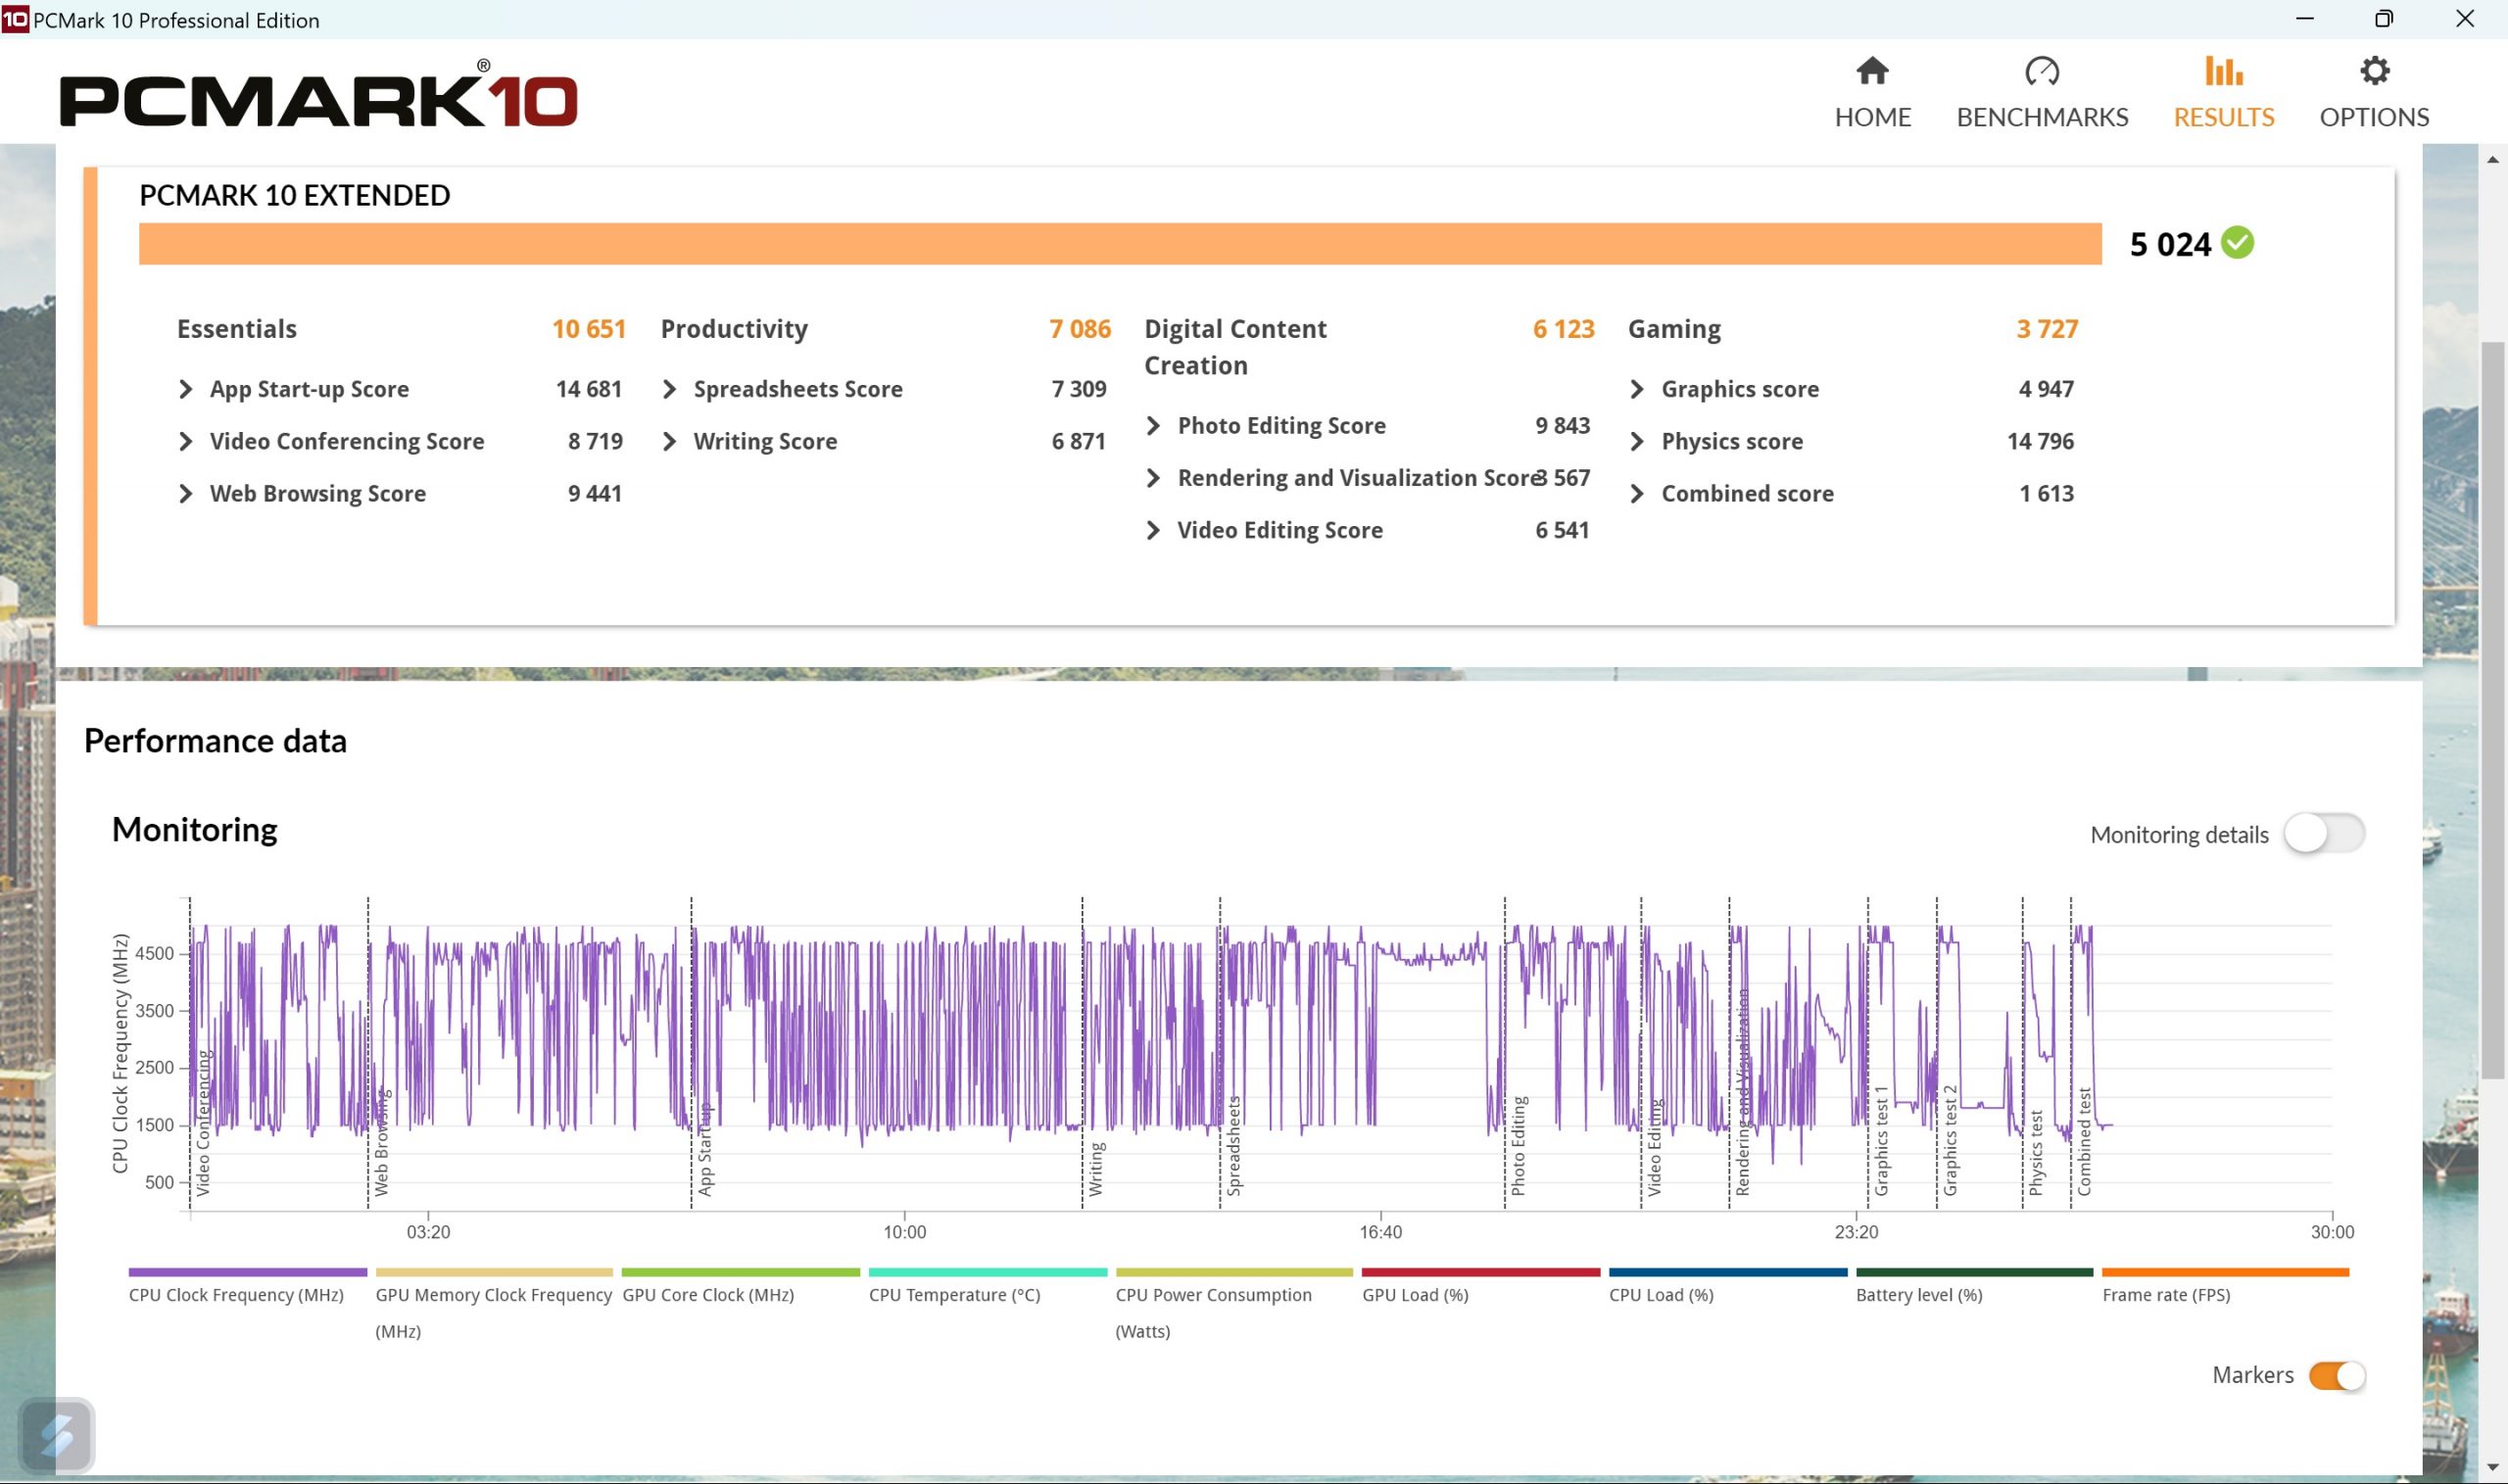Screen dimensions: 2508x1484
Task: Enable the Monitoring details toggle
Action: 2323,834
